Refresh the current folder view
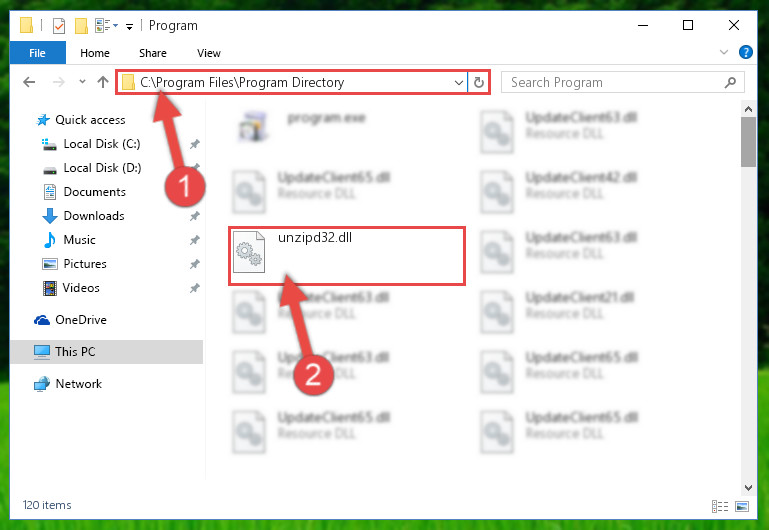 [x=479, y=82]
